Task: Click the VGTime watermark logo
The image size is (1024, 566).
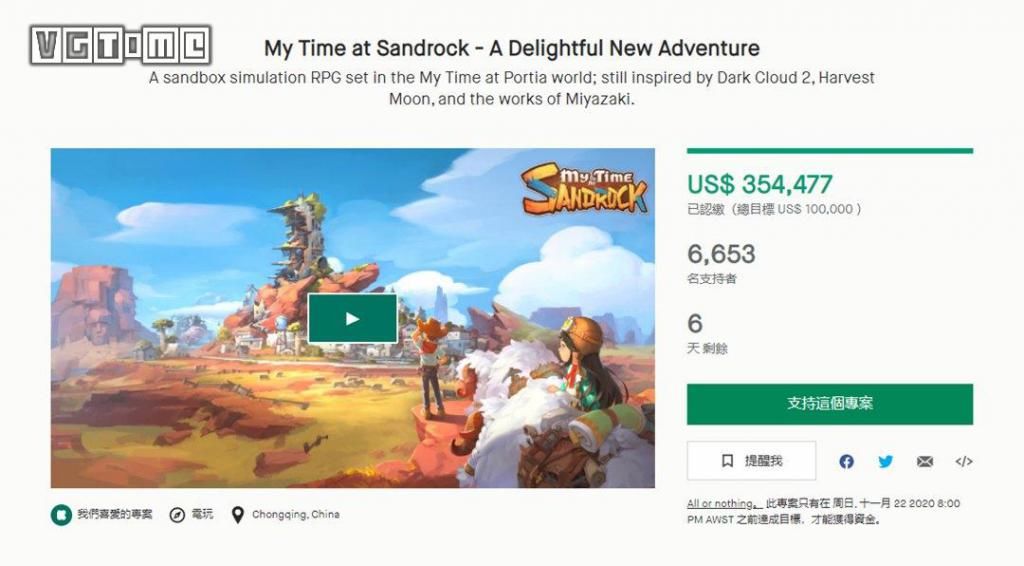Action: 121,45
